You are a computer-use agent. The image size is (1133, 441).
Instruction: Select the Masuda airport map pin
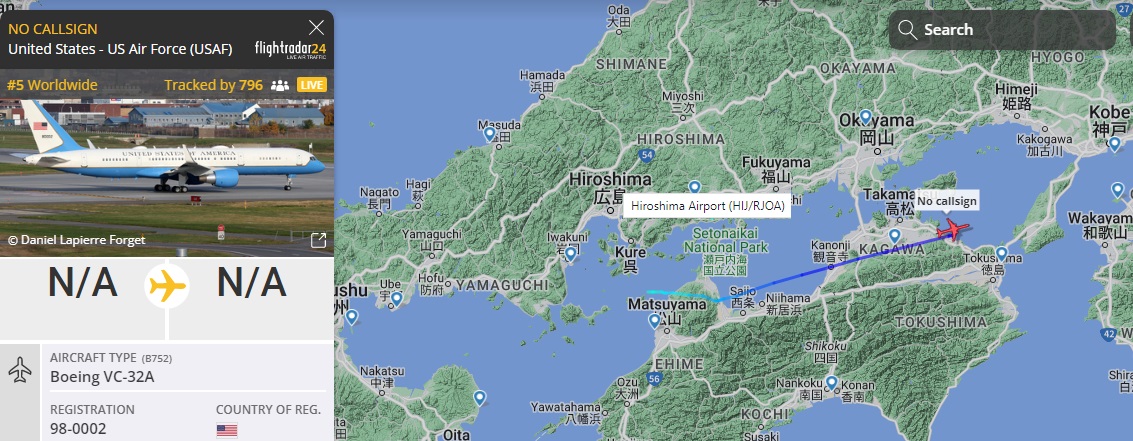click(489, 134)
